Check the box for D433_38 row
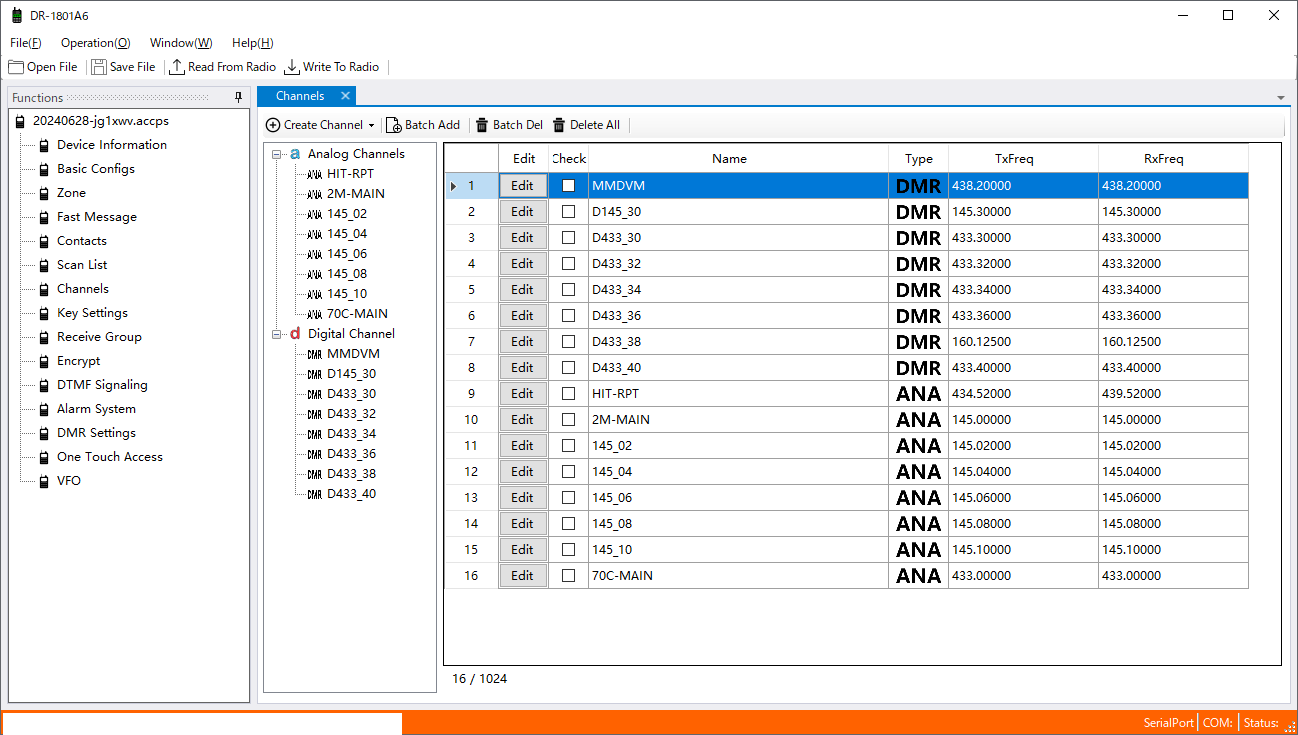Image resolution: width=1298 pixels, height=735 pixels. (568, 342)
